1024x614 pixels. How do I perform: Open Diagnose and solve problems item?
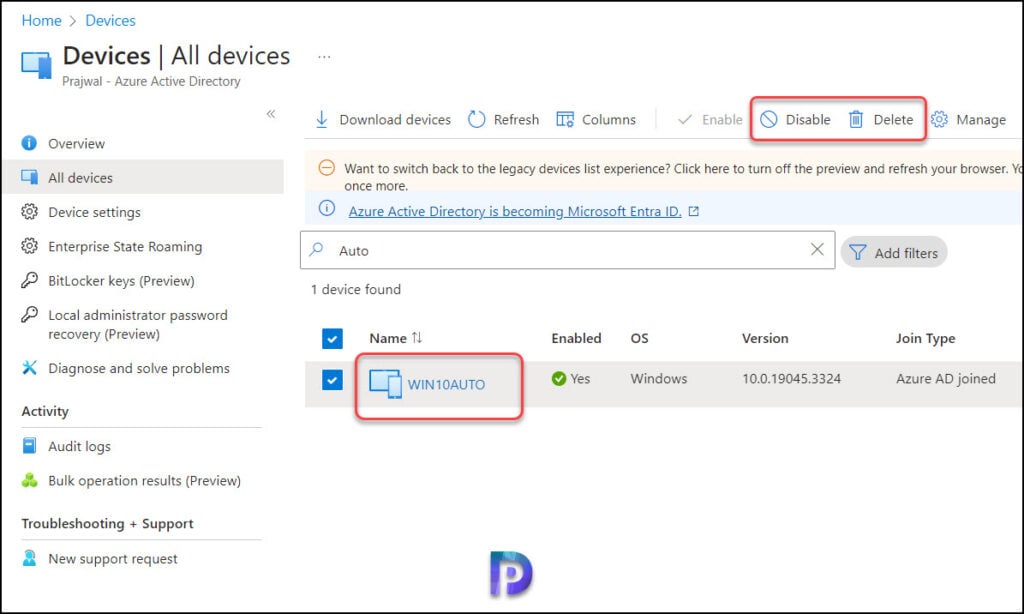138,368
